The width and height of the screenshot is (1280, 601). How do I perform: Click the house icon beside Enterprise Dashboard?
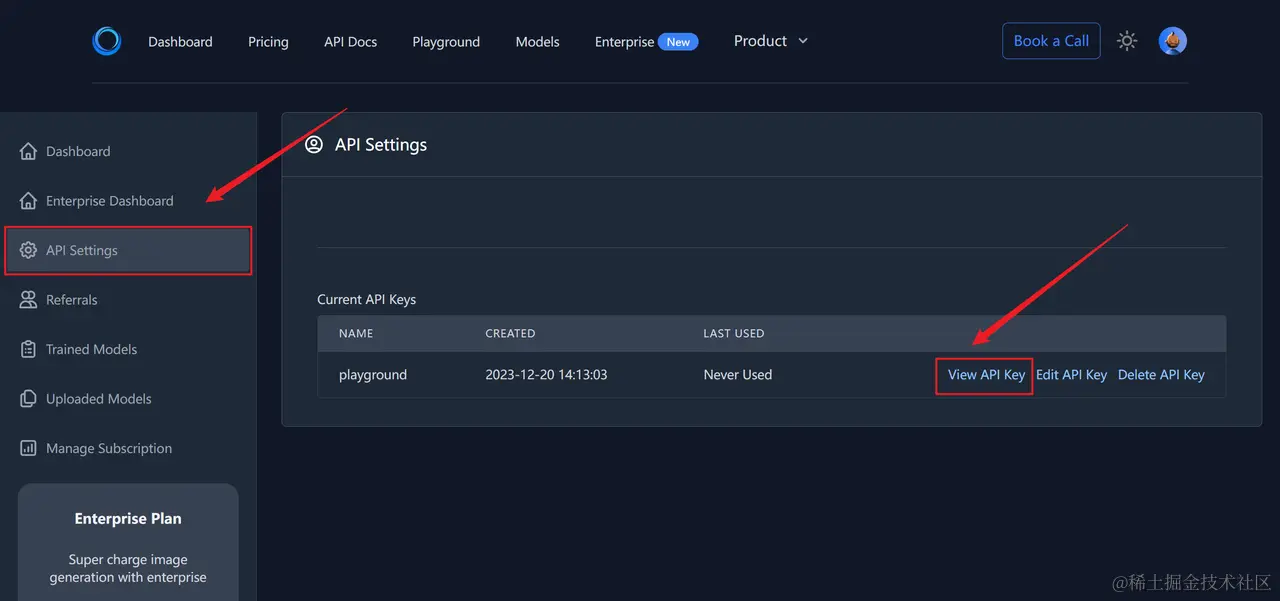28,201
